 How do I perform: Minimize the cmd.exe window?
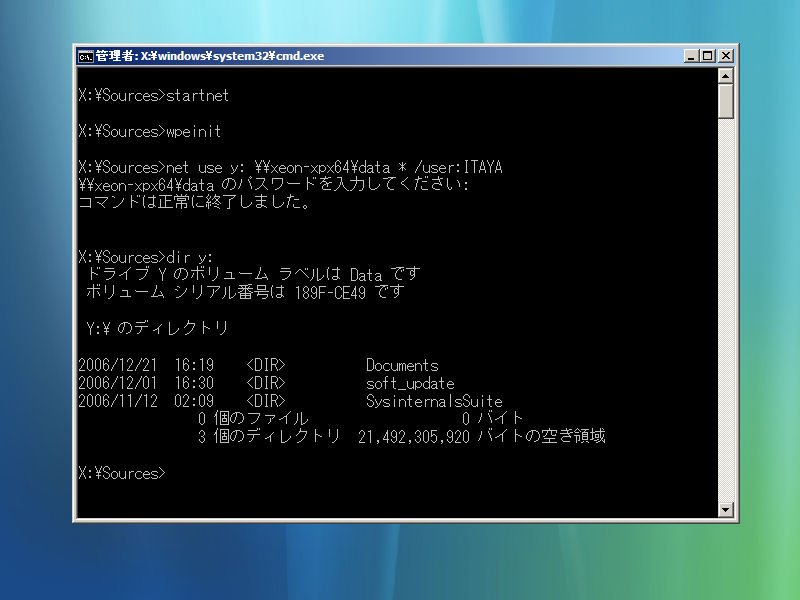click(x=691, y=56)
